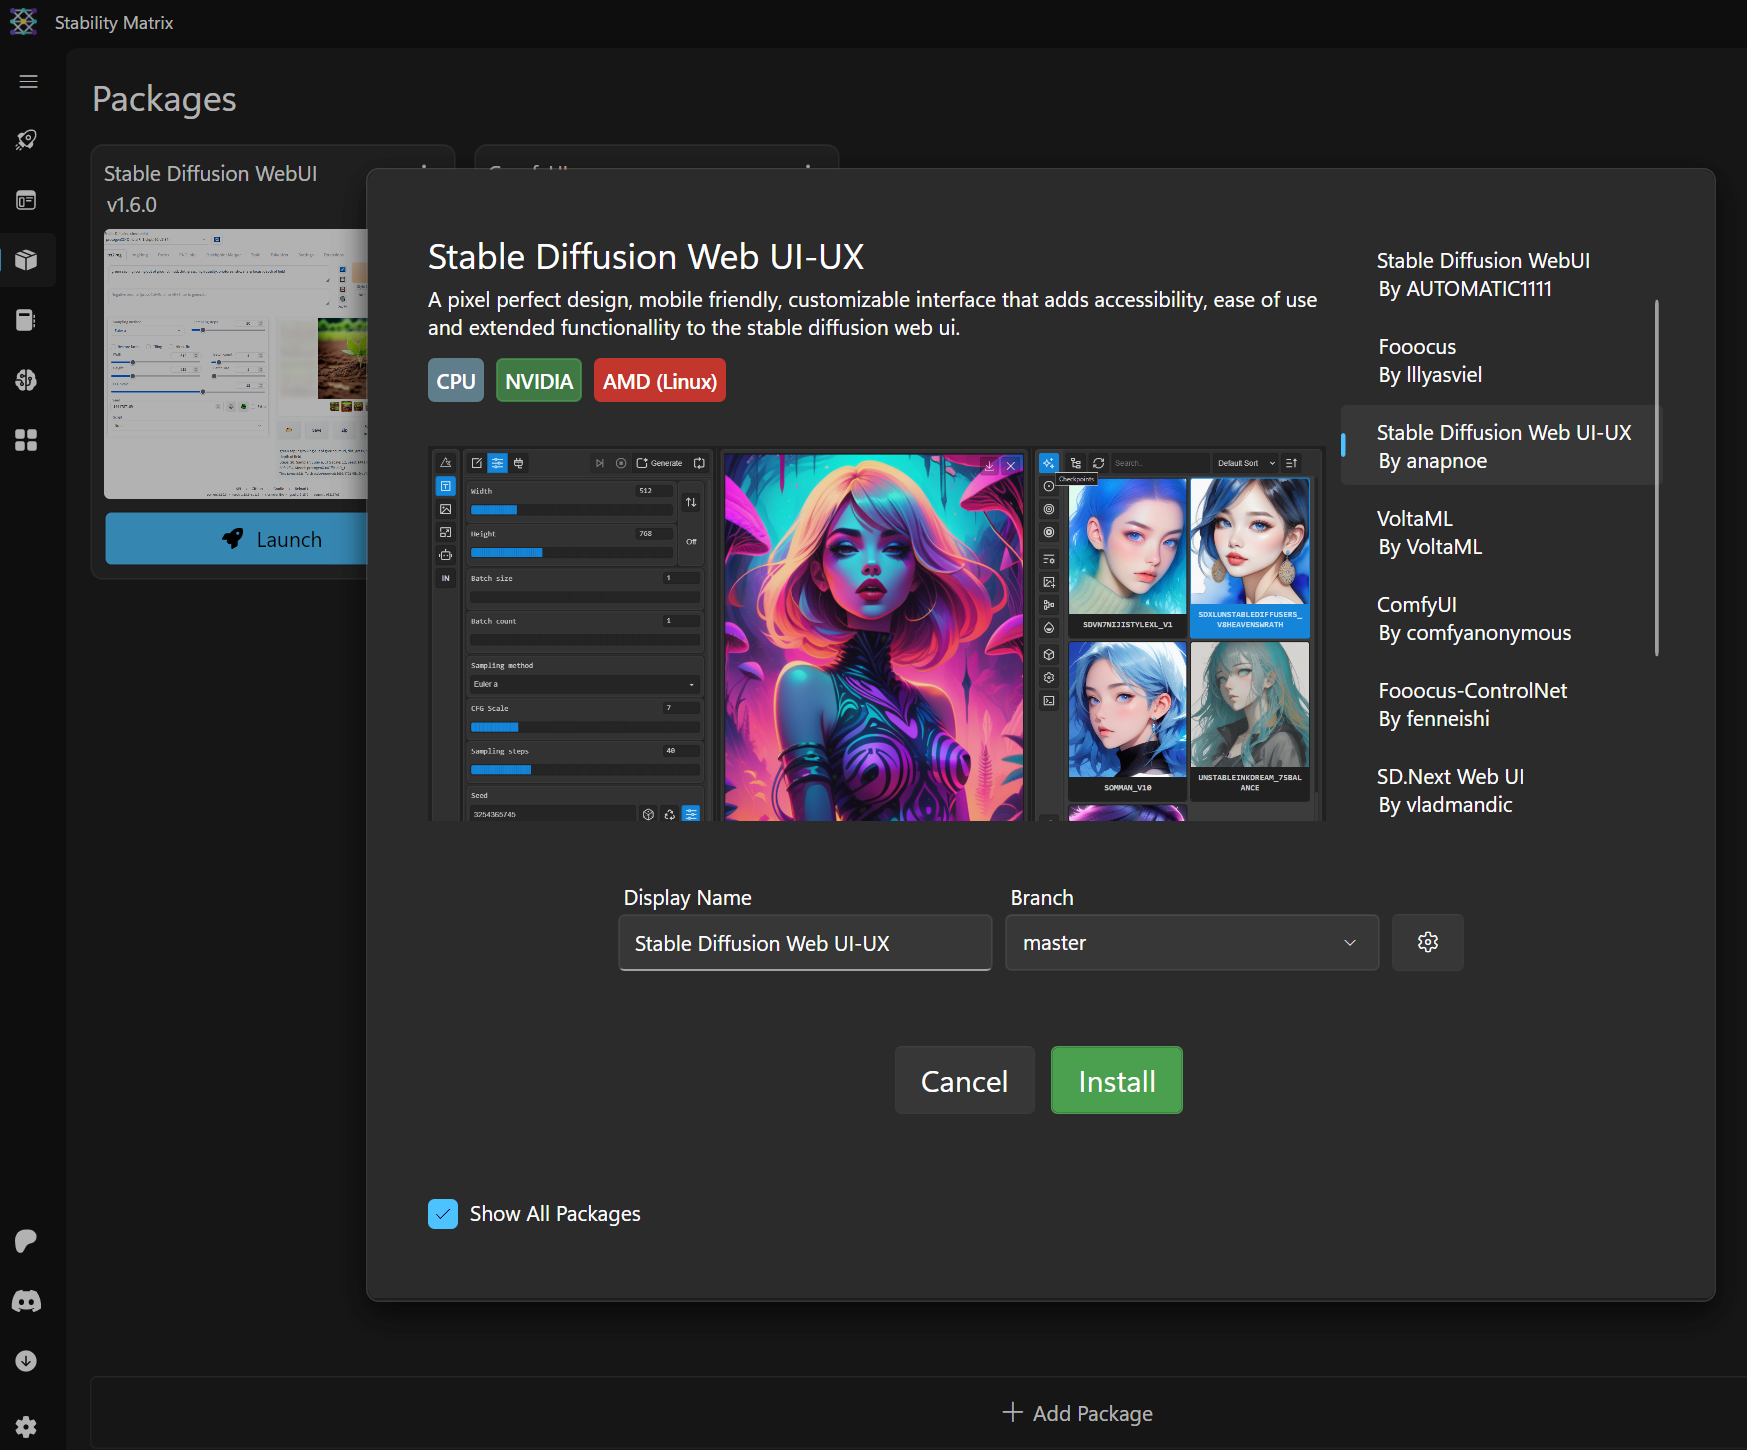Click the Packages page title
This screenshot has width=1747, height=1450.
click(164, 99)
